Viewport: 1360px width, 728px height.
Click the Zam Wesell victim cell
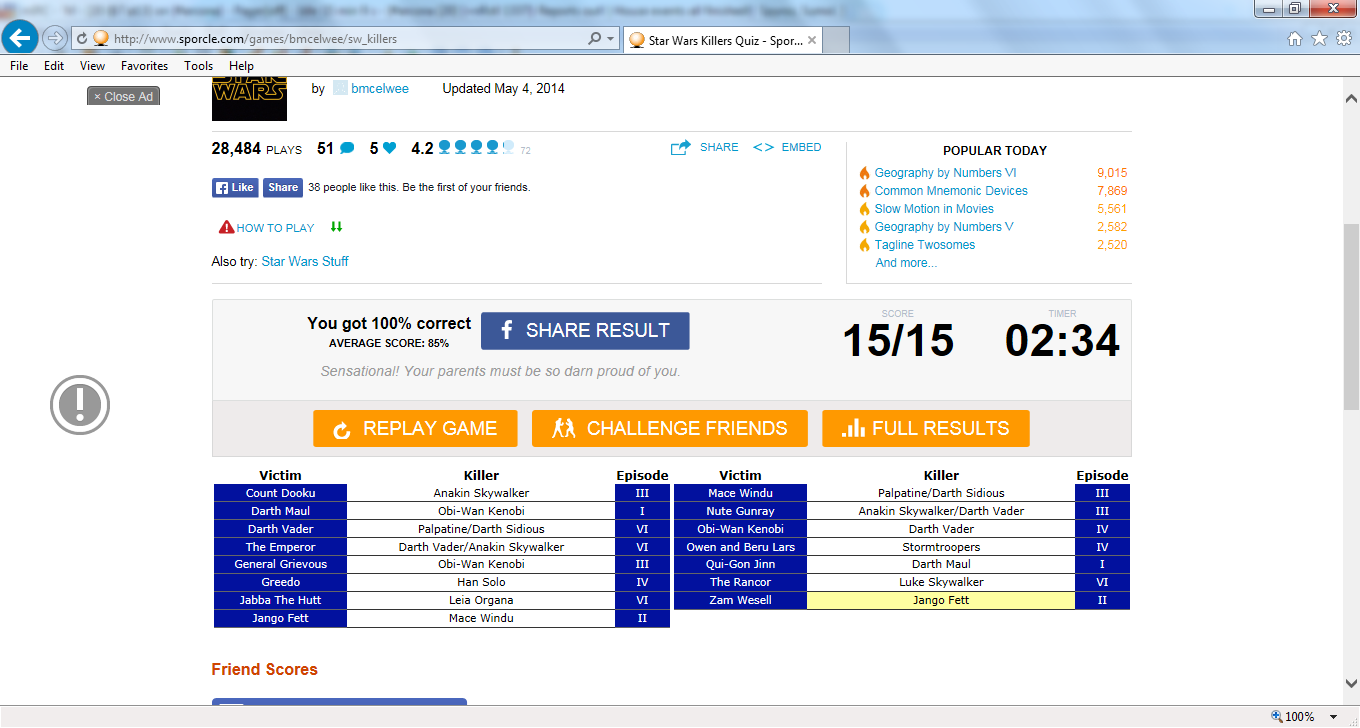(740, 600)
